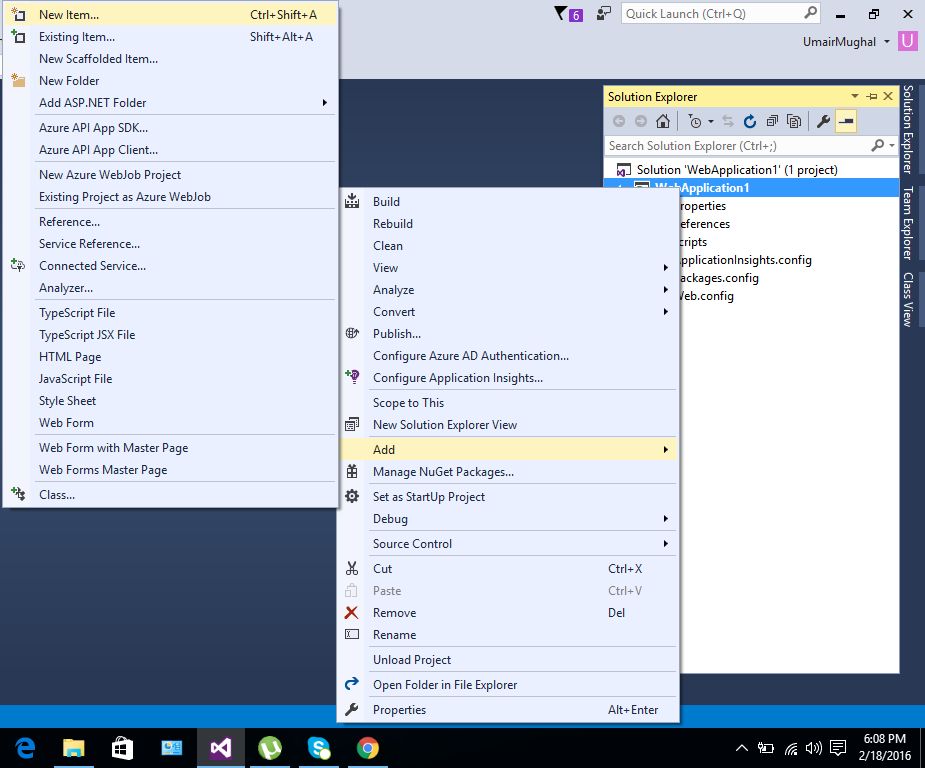Expand Add ASP.NET Folder submenu
Image resolution: width=925 pixels, height=768 pixels.
click(x=170, y=103)
